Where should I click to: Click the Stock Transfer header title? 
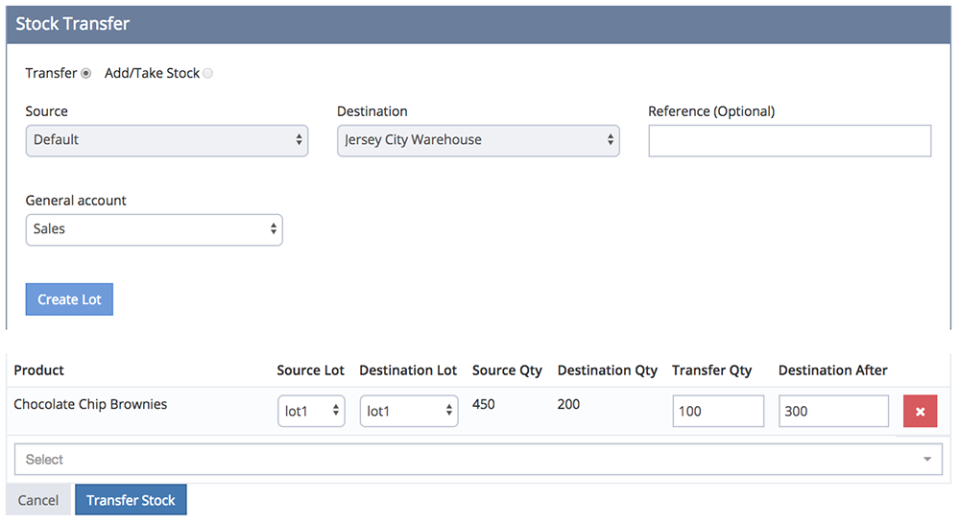click(73, 23)
